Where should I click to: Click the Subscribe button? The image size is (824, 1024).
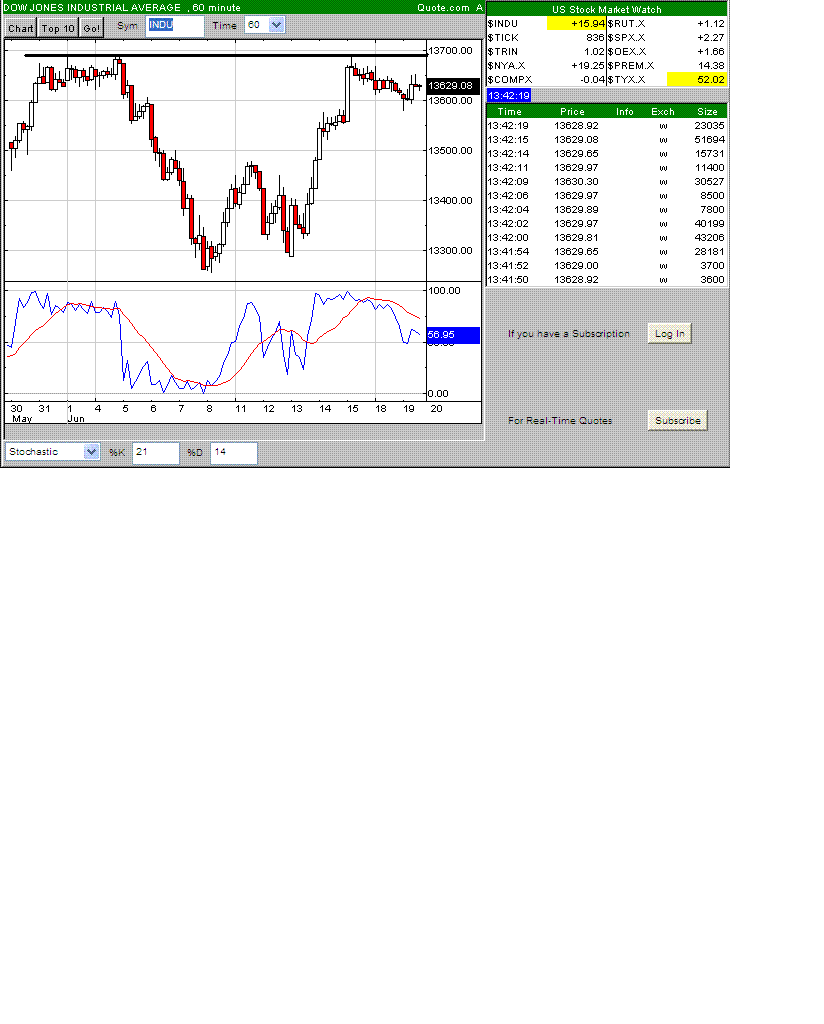678,421
